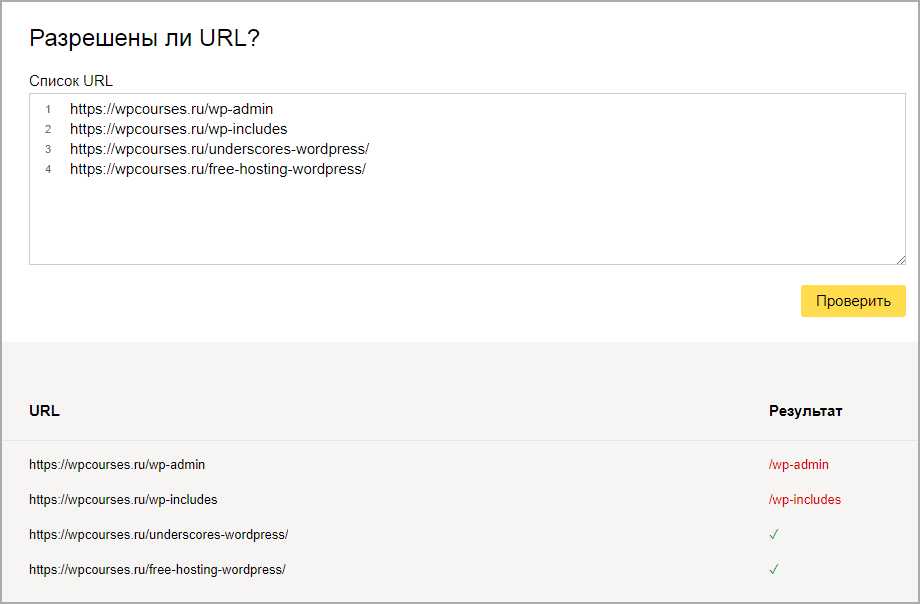Click line 1 wp-admin URL in textarea

[x=171, y=109]
